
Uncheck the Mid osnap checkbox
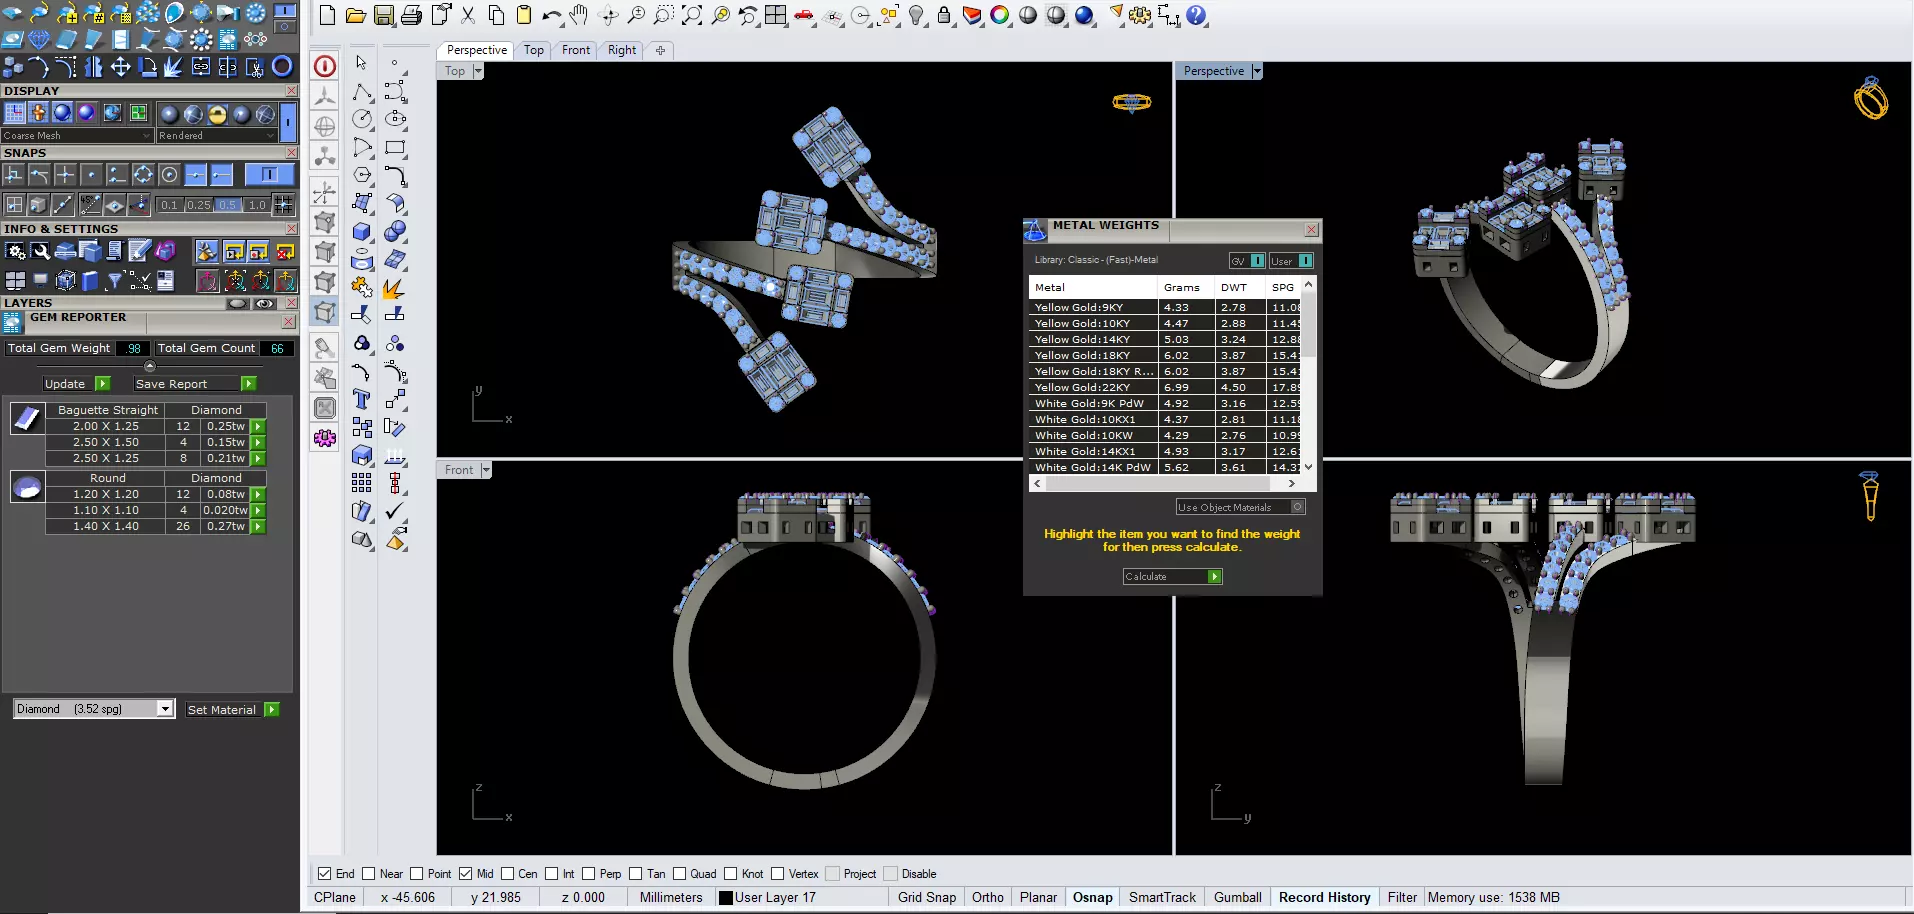tap(466, 873)
